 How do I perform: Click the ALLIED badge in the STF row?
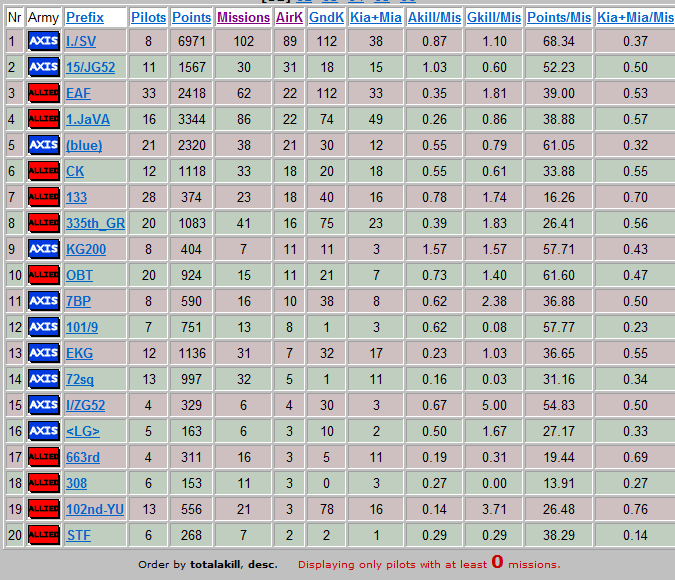click(43, 535)
